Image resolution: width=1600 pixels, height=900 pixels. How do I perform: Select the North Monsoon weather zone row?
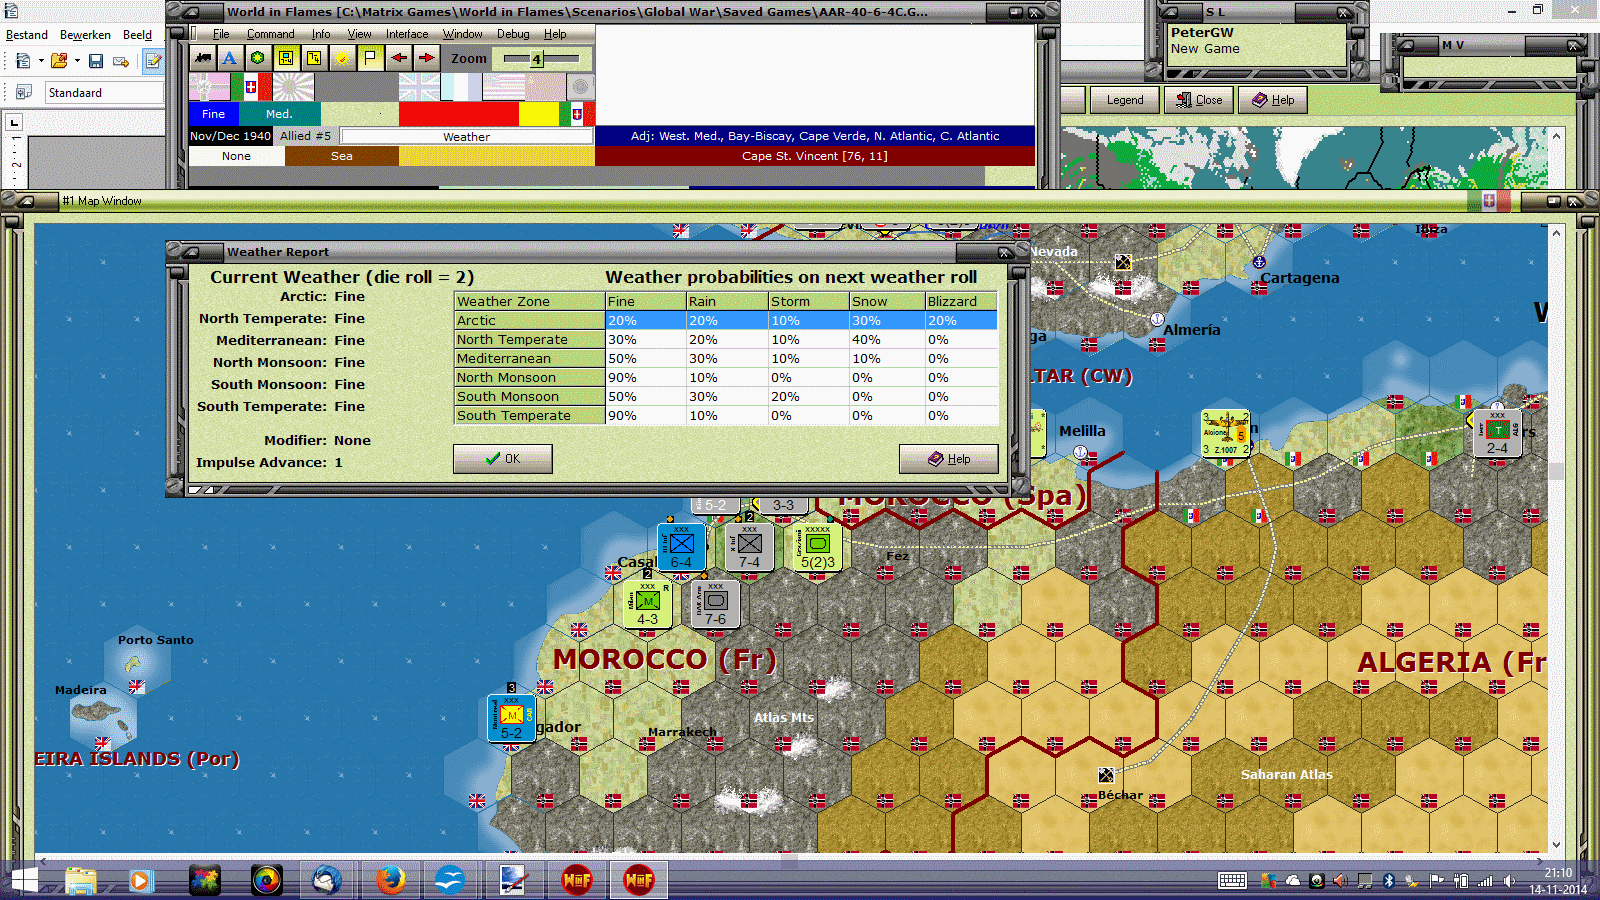point(726,377)
